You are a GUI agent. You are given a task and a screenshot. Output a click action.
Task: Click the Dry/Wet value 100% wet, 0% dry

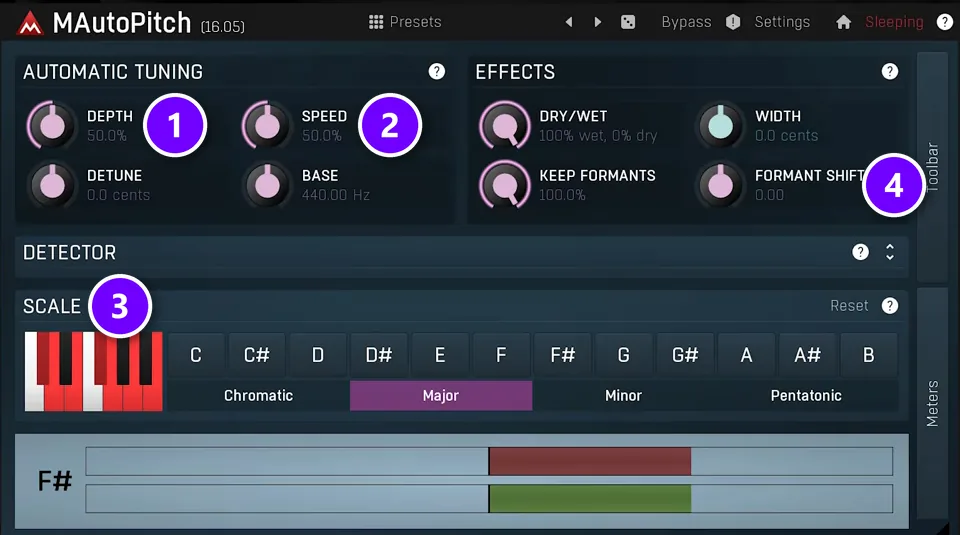(598, 135)
